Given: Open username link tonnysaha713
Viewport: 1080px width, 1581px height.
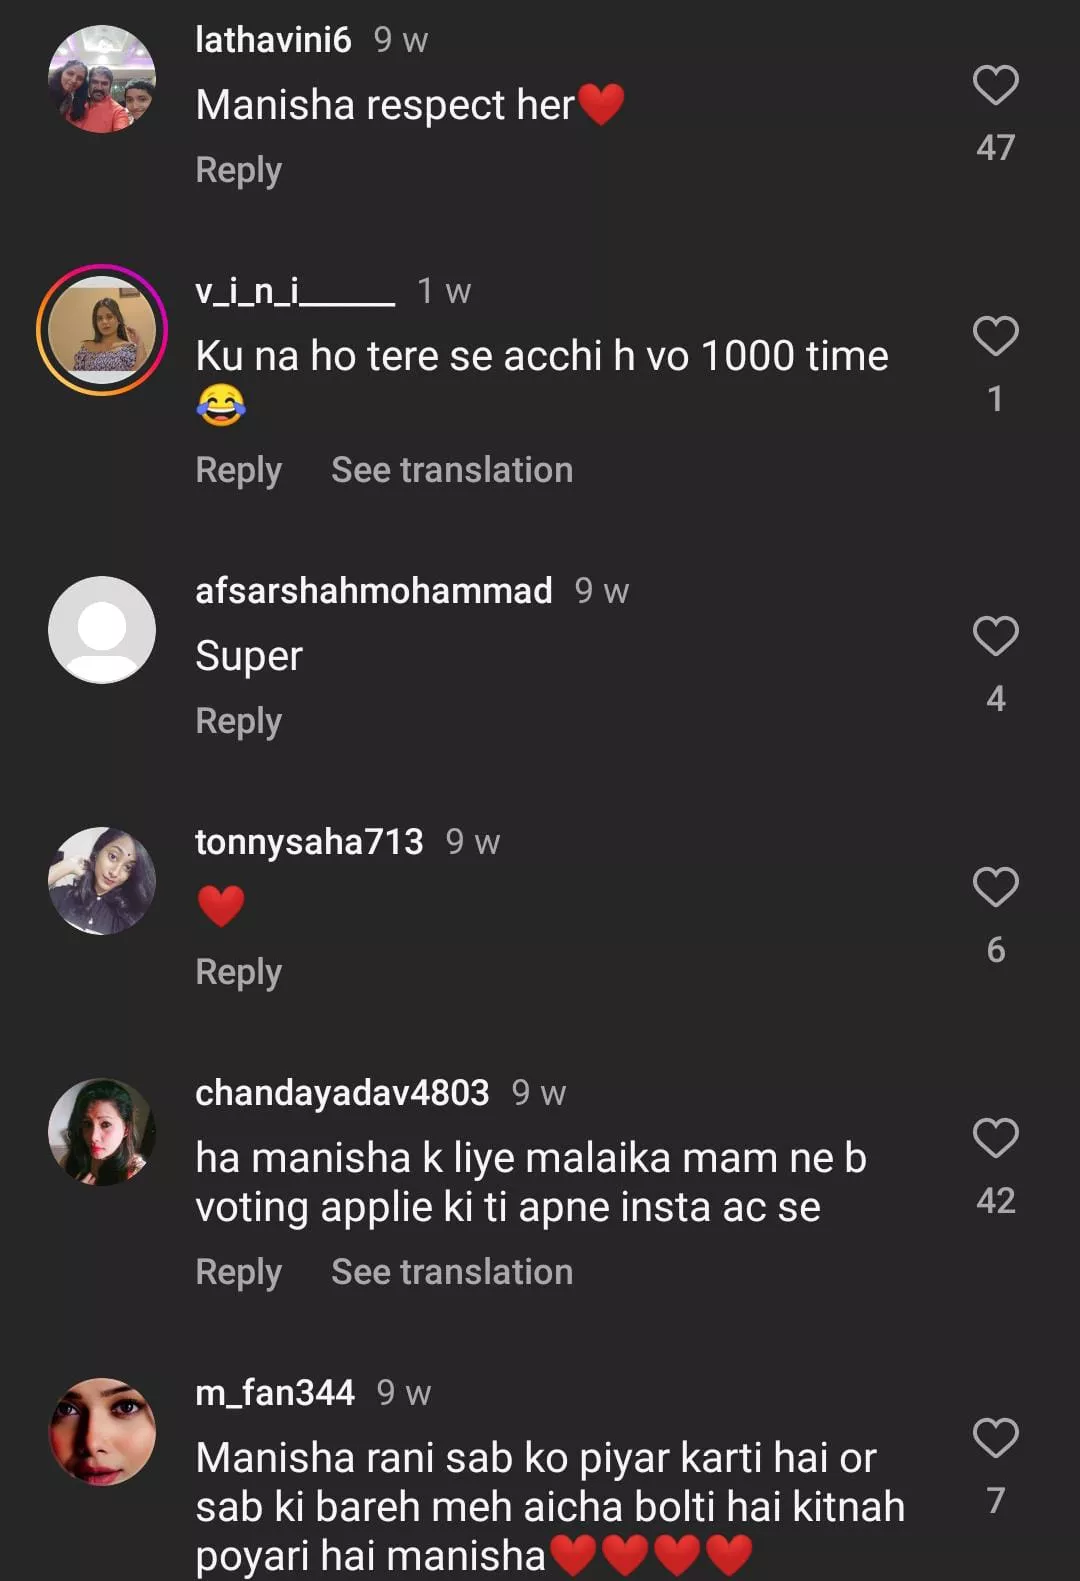Looking at the screenshot, I should (309, 842).
